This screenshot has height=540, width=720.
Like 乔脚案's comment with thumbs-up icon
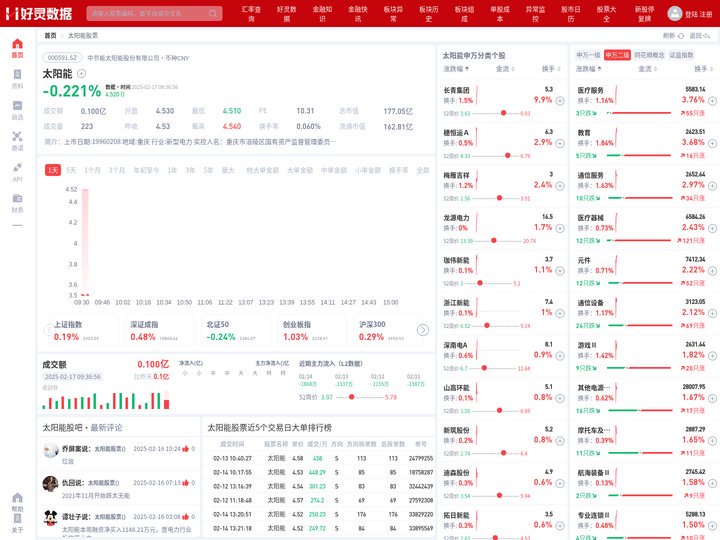tap(186, 449)
